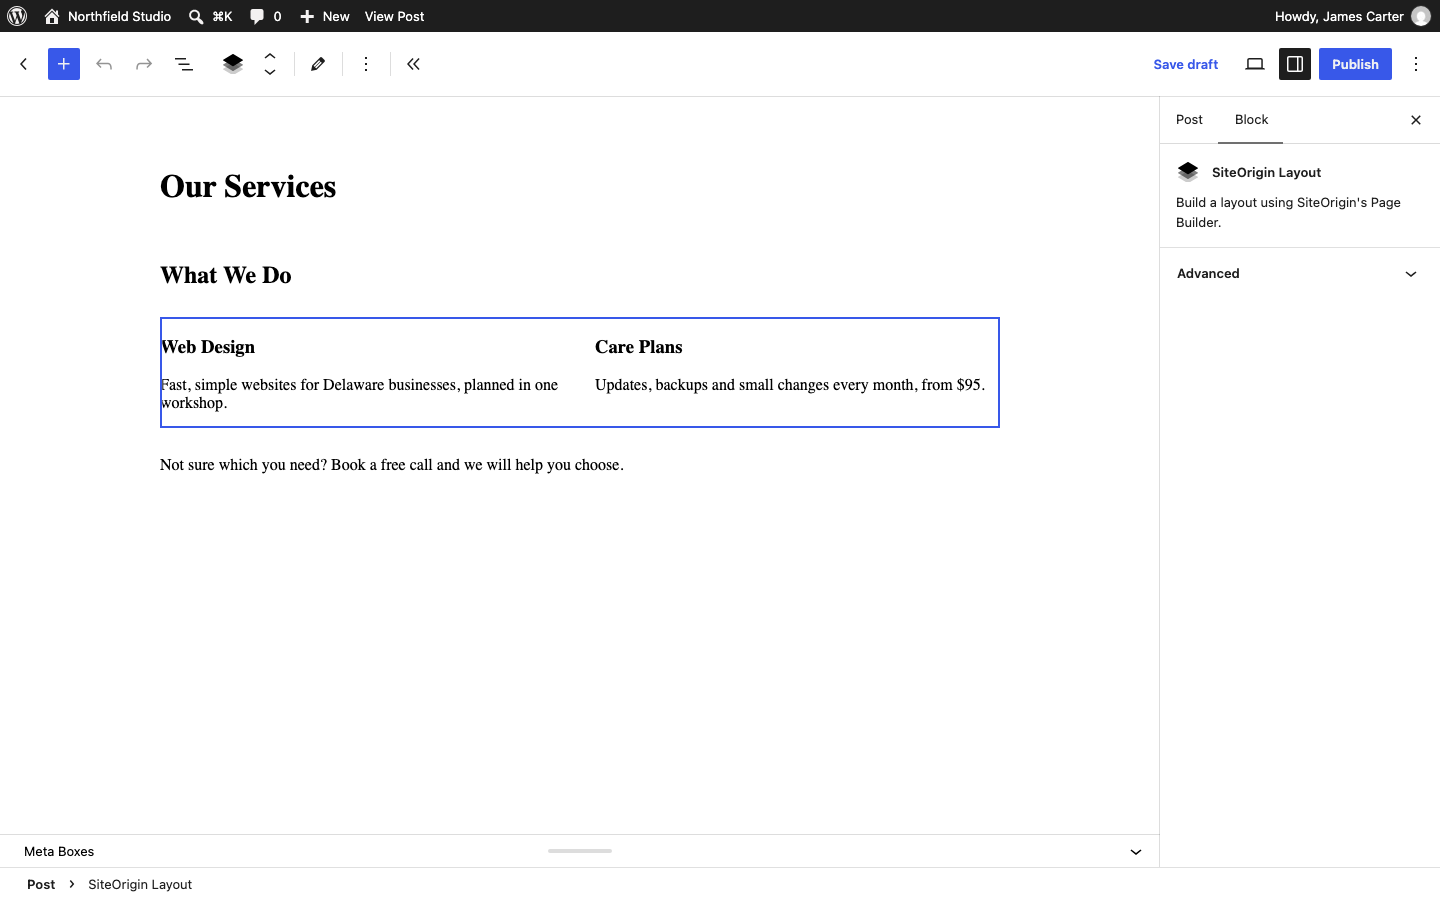
Task: Select the Block tab
Action: click(1251, 120)
